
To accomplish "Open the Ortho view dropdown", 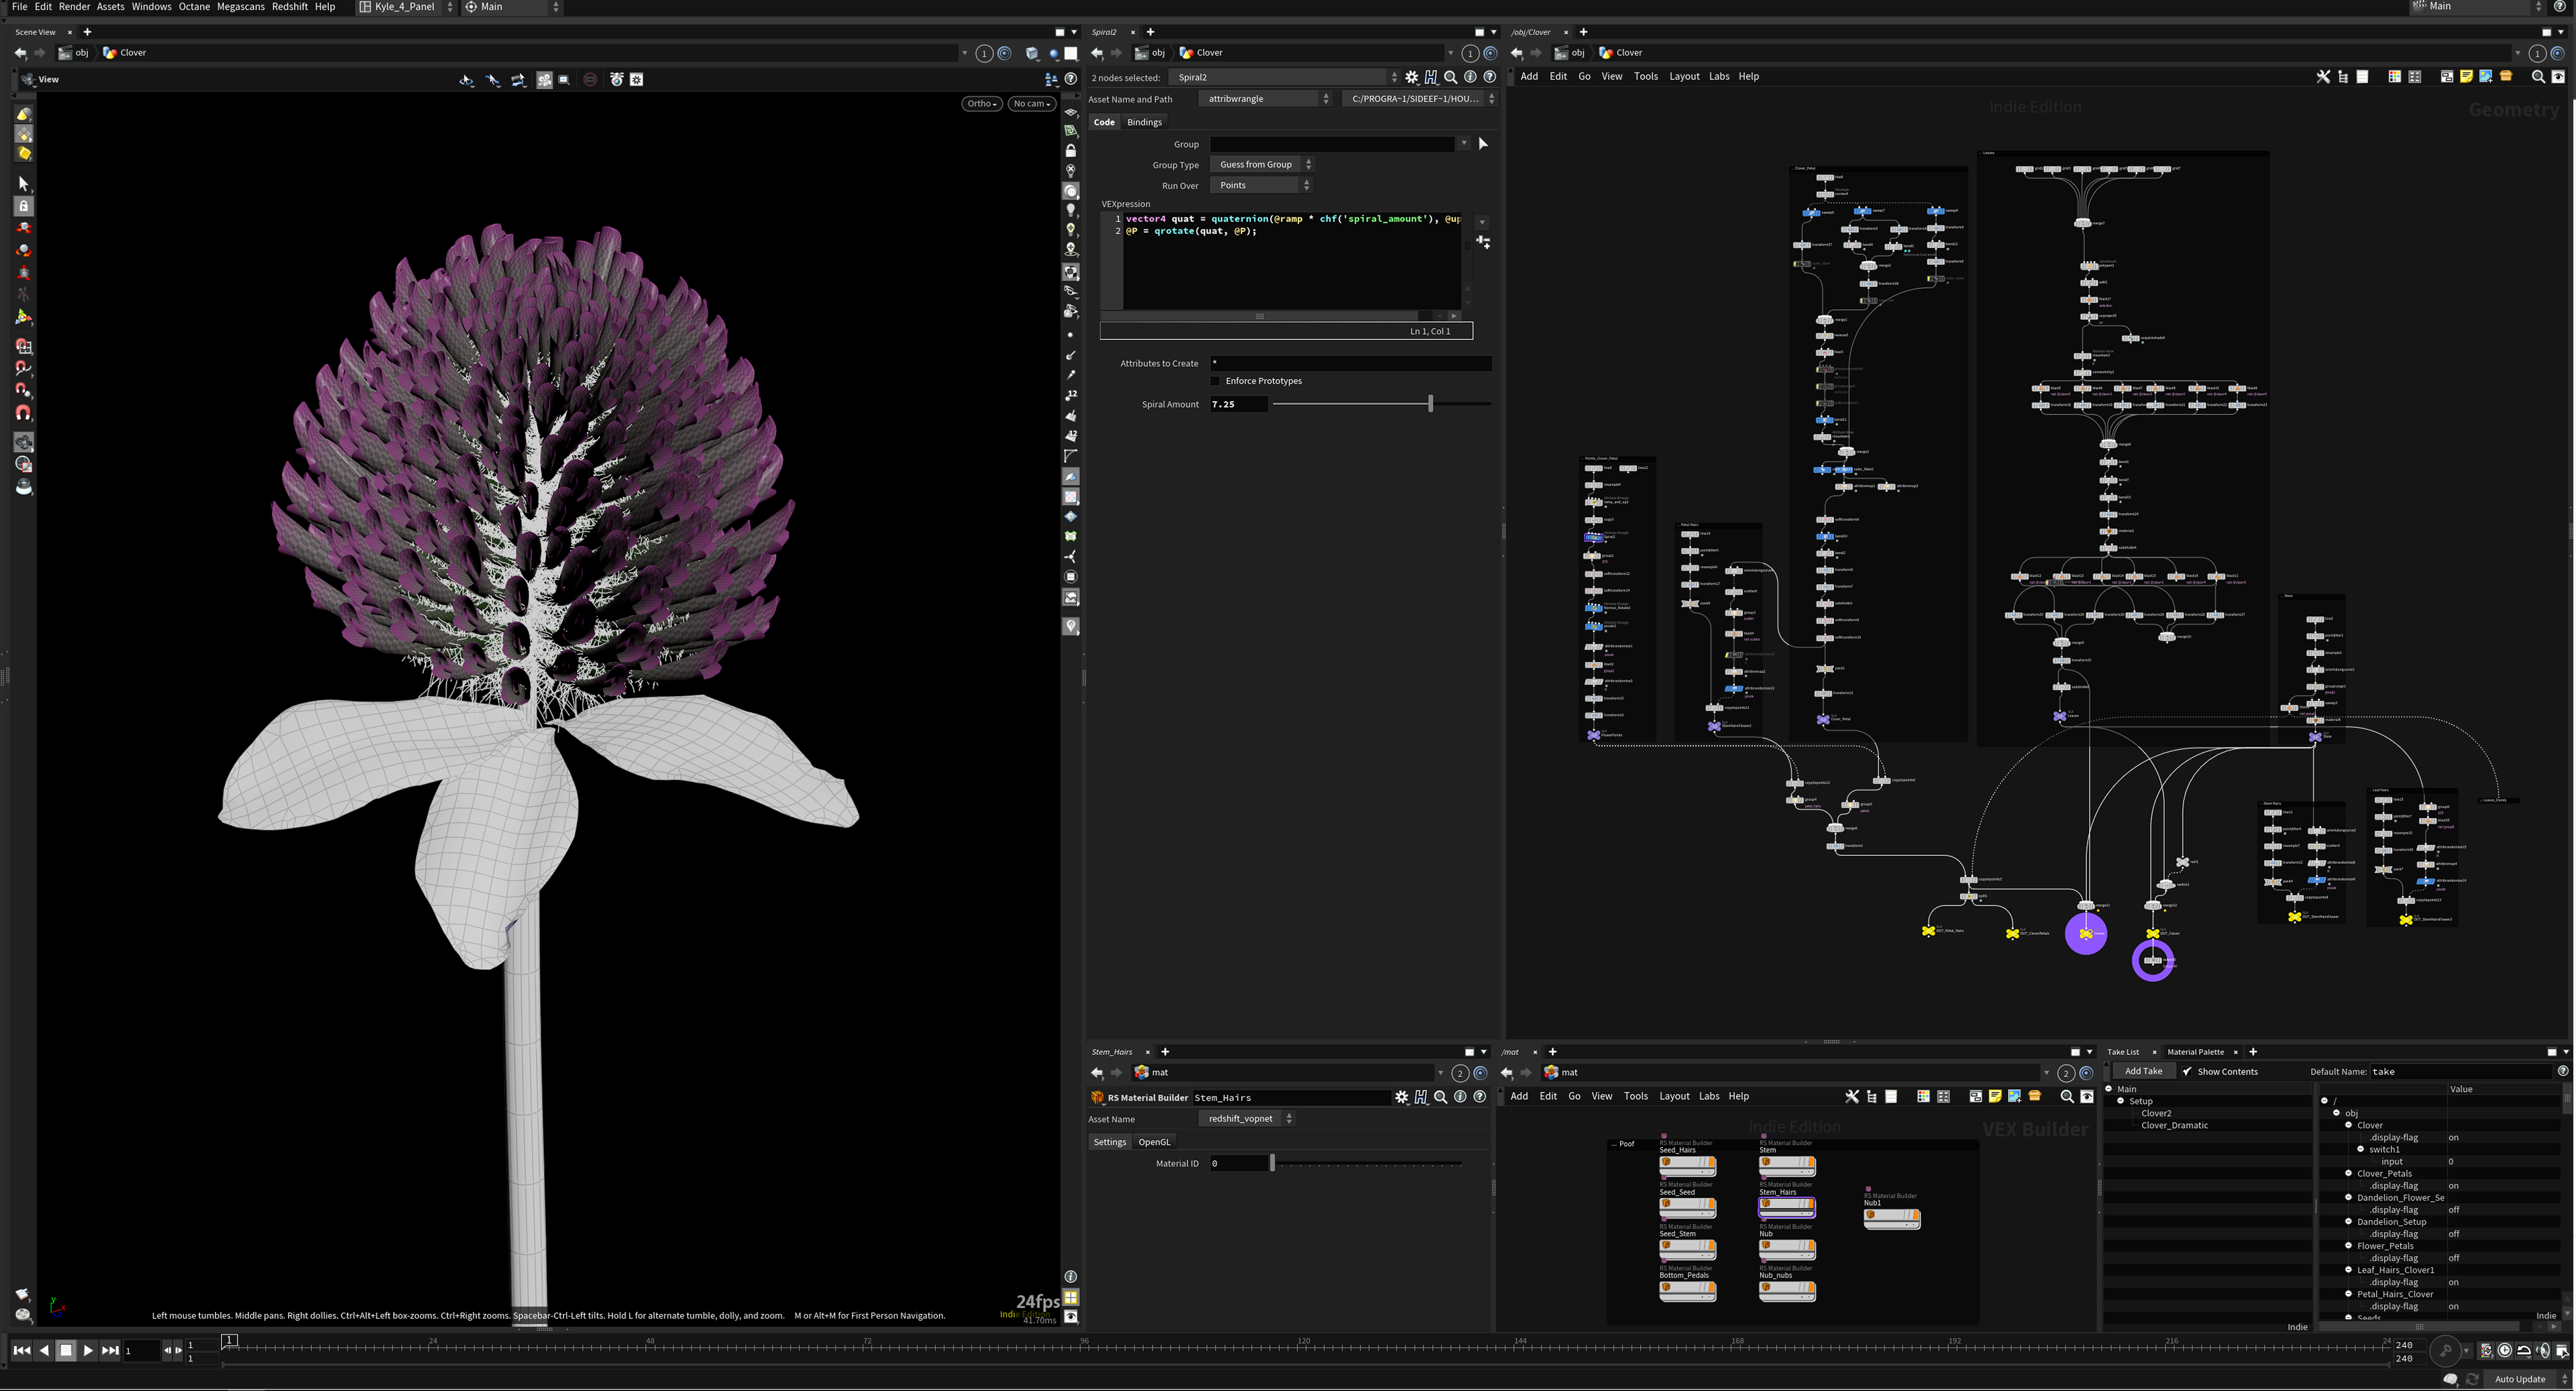I will 982,104.
